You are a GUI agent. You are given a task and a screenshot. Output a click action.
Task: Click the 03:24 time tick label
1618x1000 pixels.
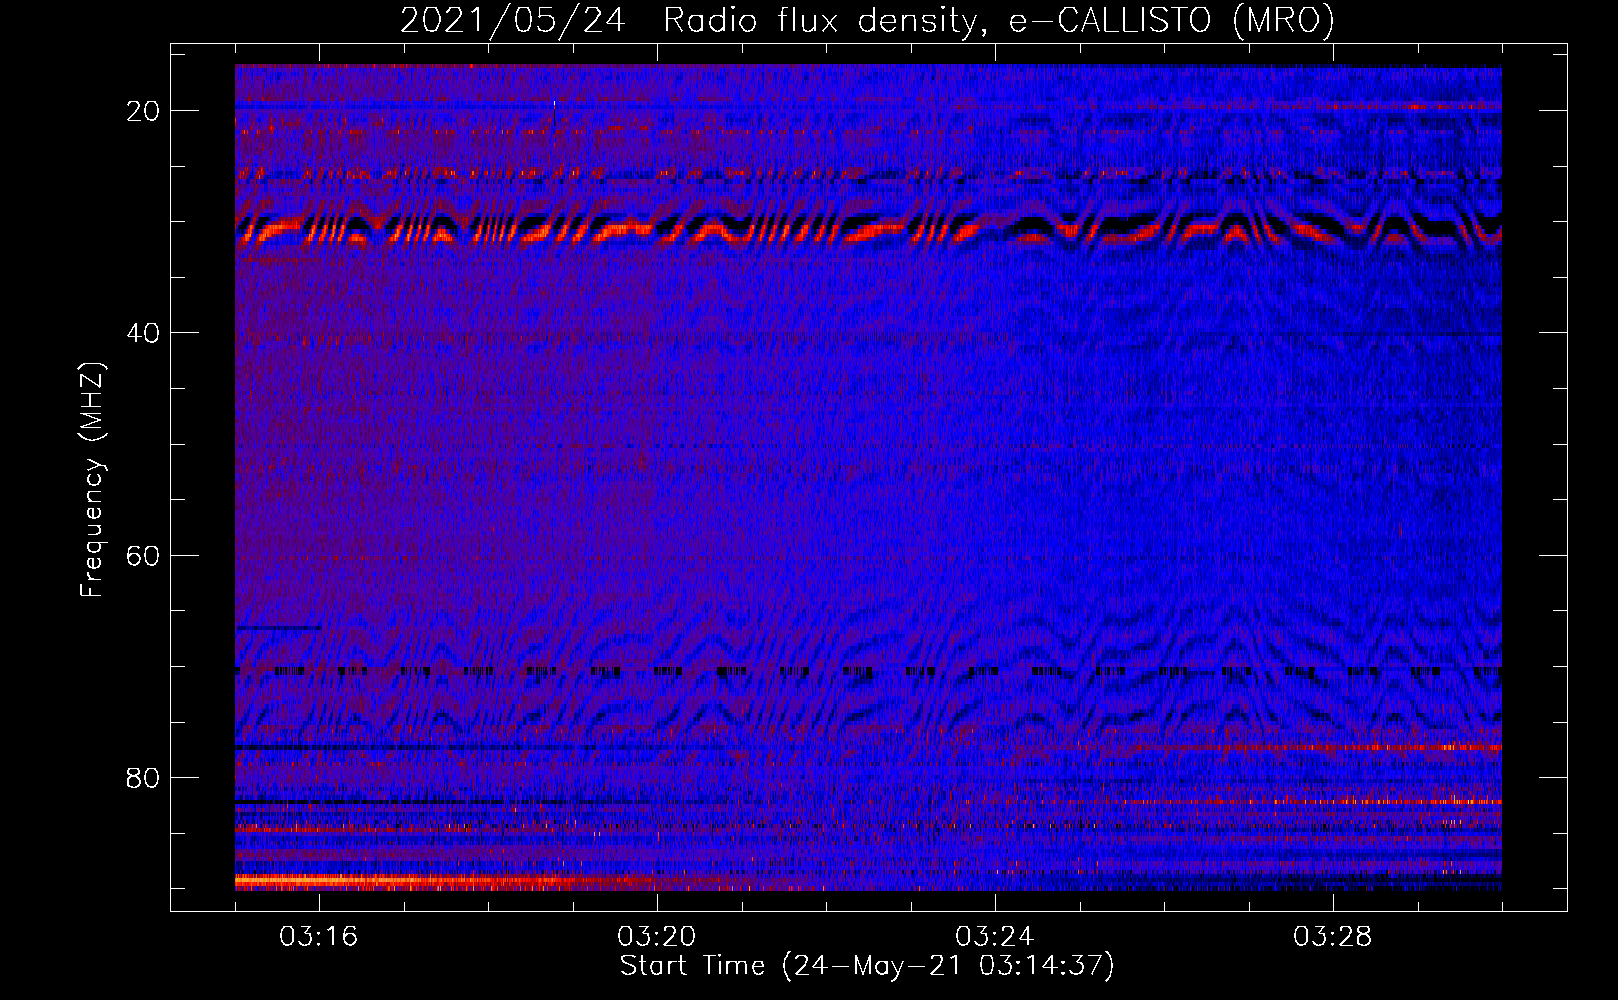[x=995, y=937]
